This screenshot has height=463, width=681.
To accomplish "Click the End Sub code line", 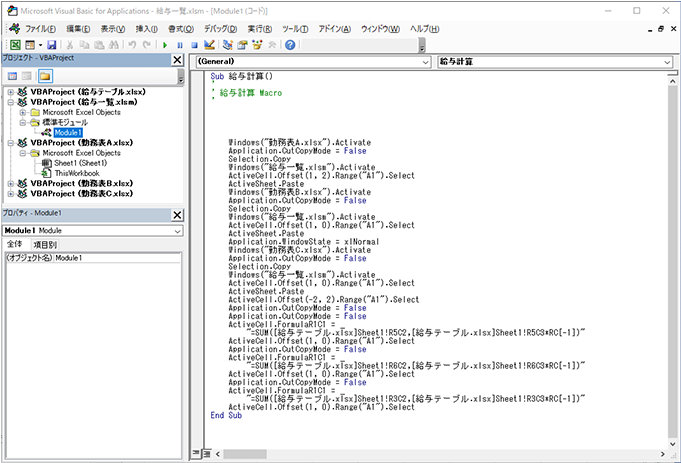I will [226, 415].
